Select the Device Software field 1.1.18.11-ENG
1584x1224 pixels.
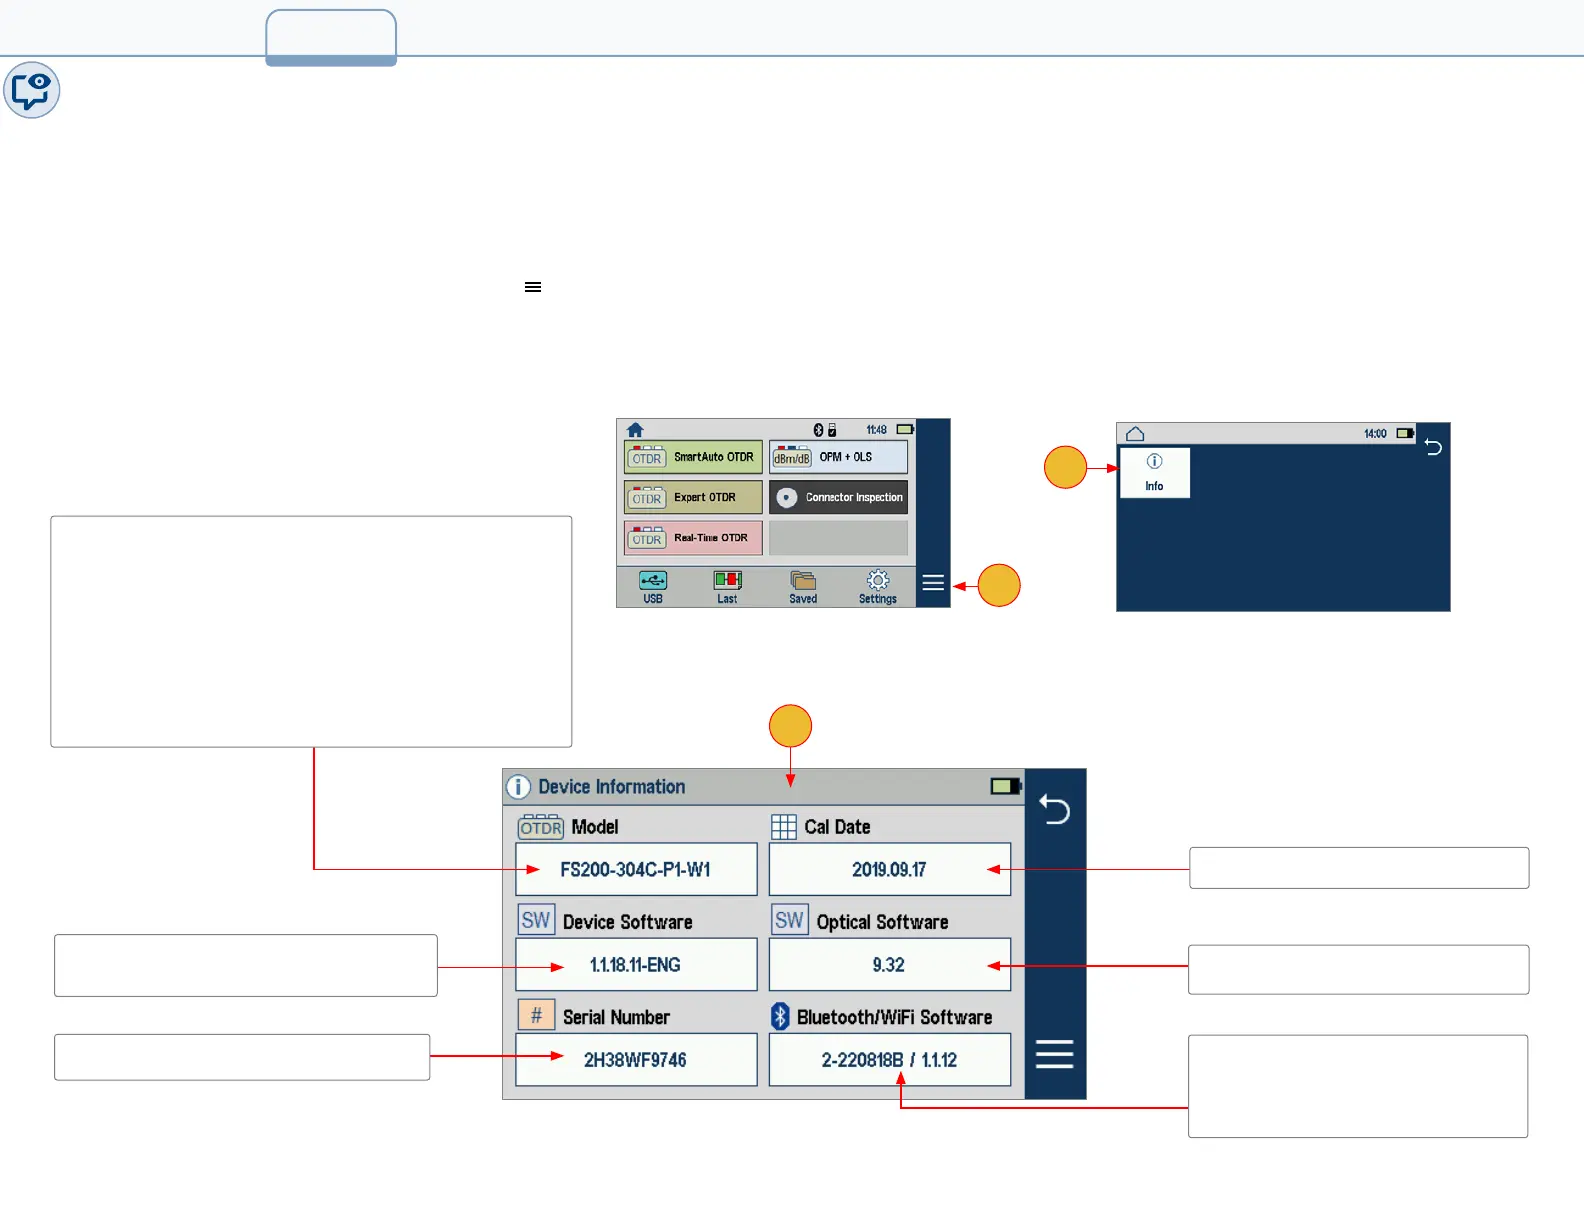pos(636,964)
